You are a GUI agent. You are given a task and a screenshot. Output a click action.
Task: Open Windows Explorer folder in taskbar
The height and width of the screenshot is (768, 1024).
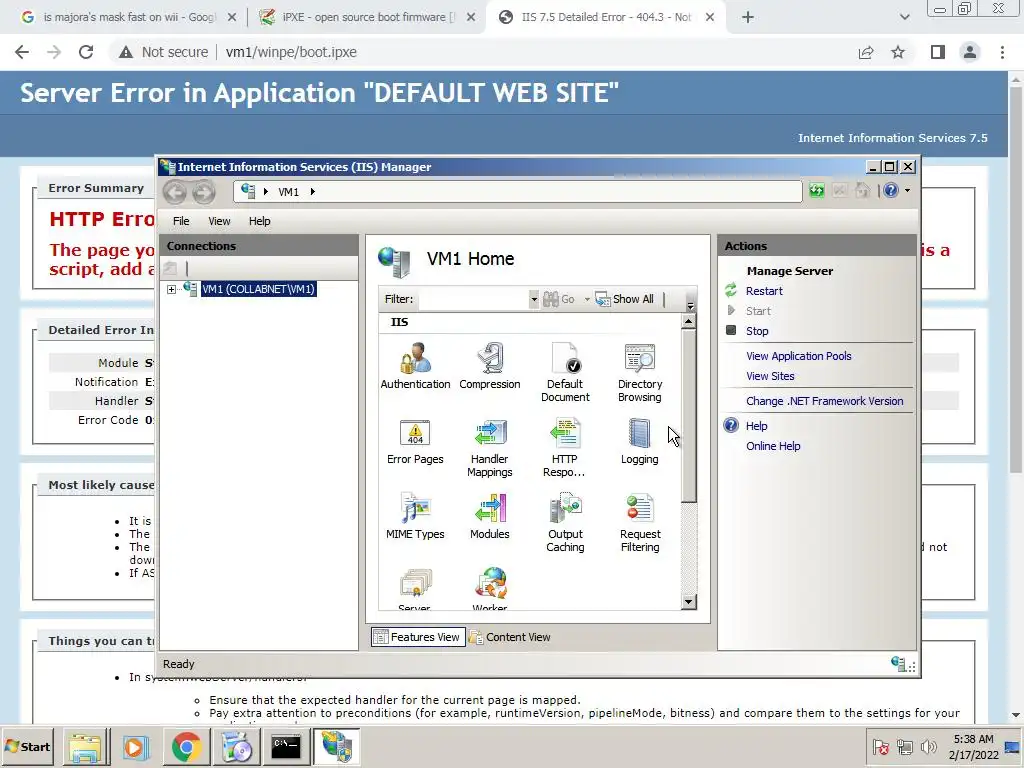[86, 746]
